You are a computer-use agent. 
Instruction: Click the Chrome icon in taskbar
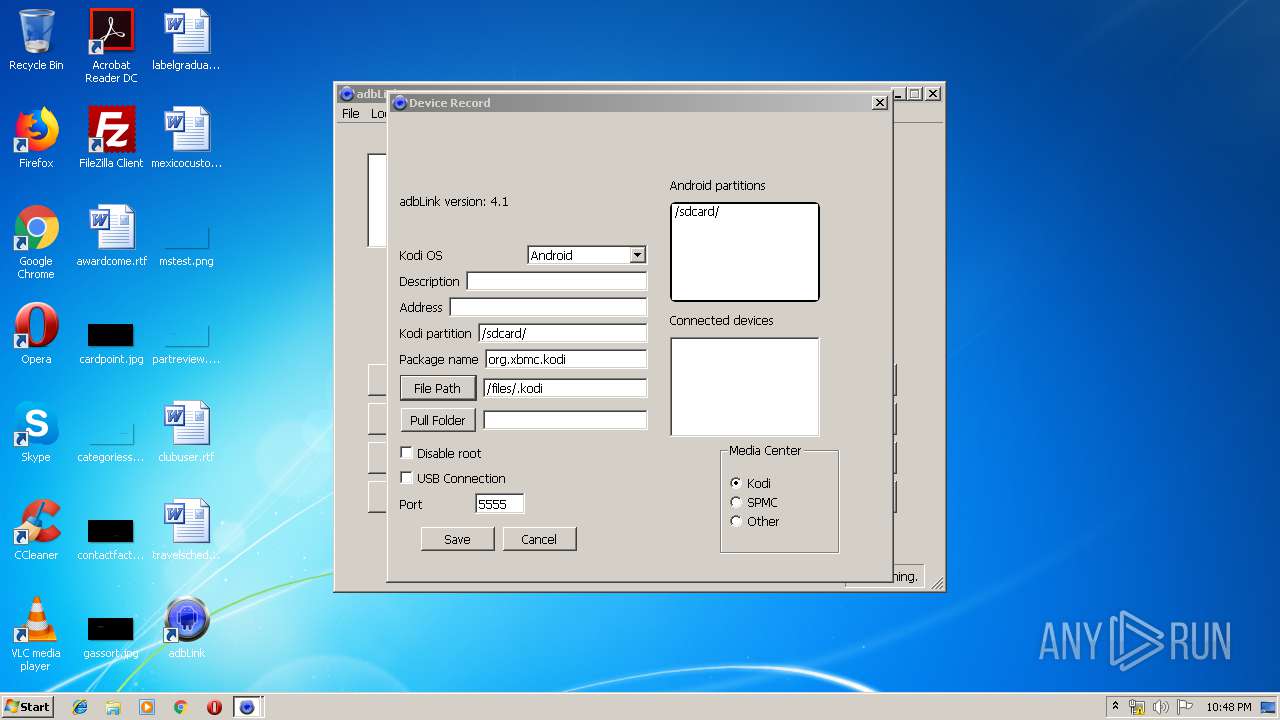[x=180, y=707]
